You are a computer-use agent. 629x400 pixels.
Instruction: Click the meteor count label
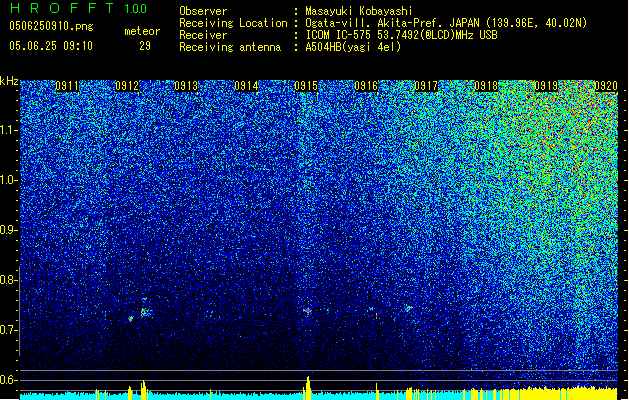[x=142, y=31]
